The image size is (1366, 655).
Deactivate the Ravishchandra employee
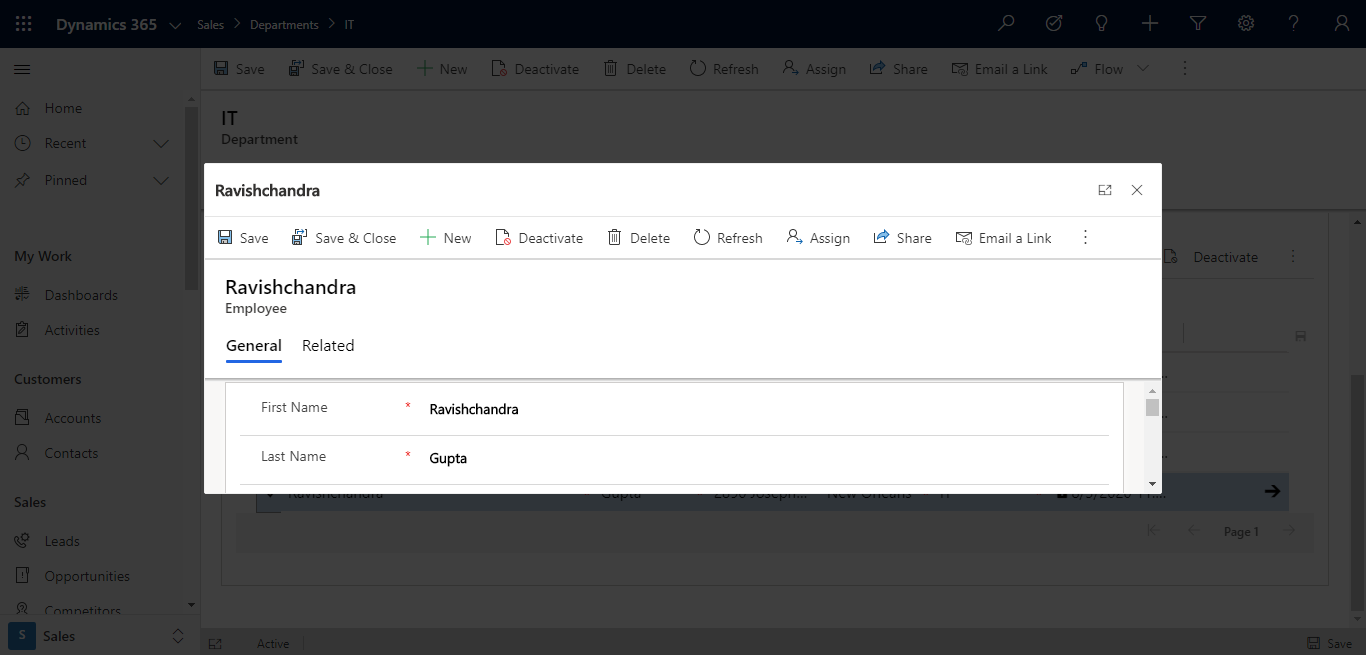(539, 237)
